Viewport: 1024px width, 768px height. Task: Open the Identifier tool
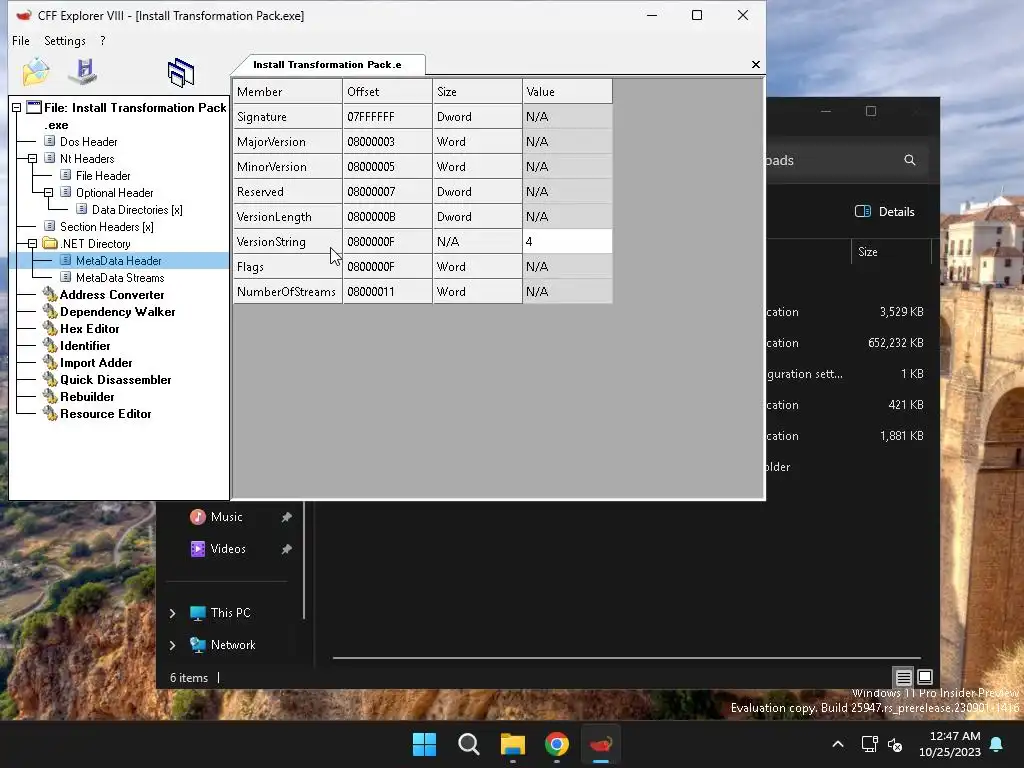tap(85, 345)
